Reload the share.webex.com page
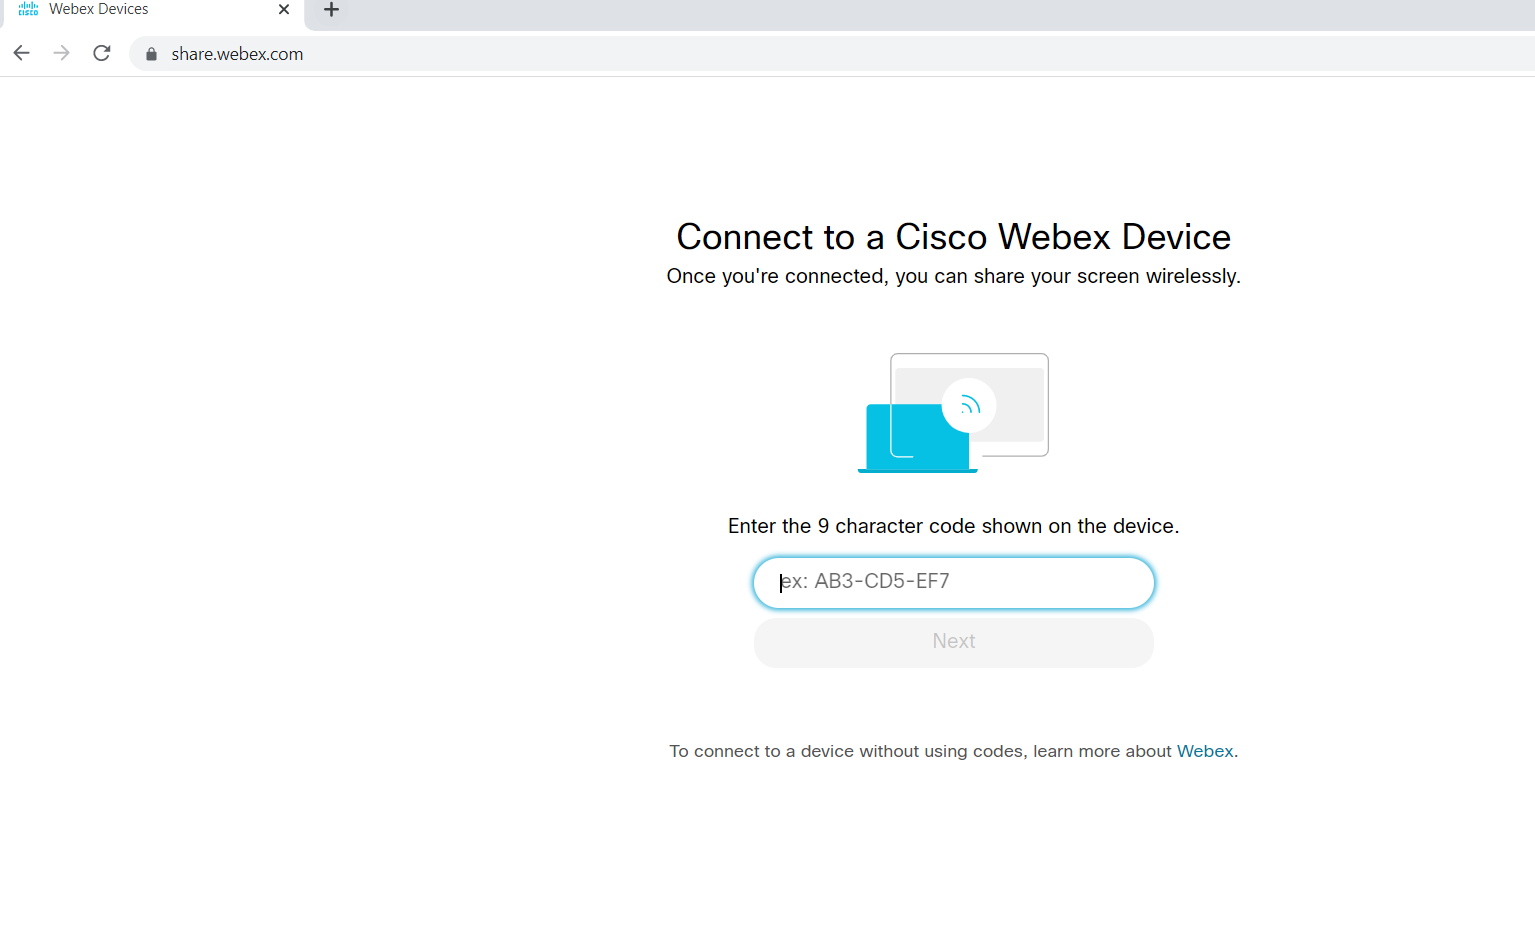Screen dimensions: 1535x933 pyautogui.click(x=101, y=53)
